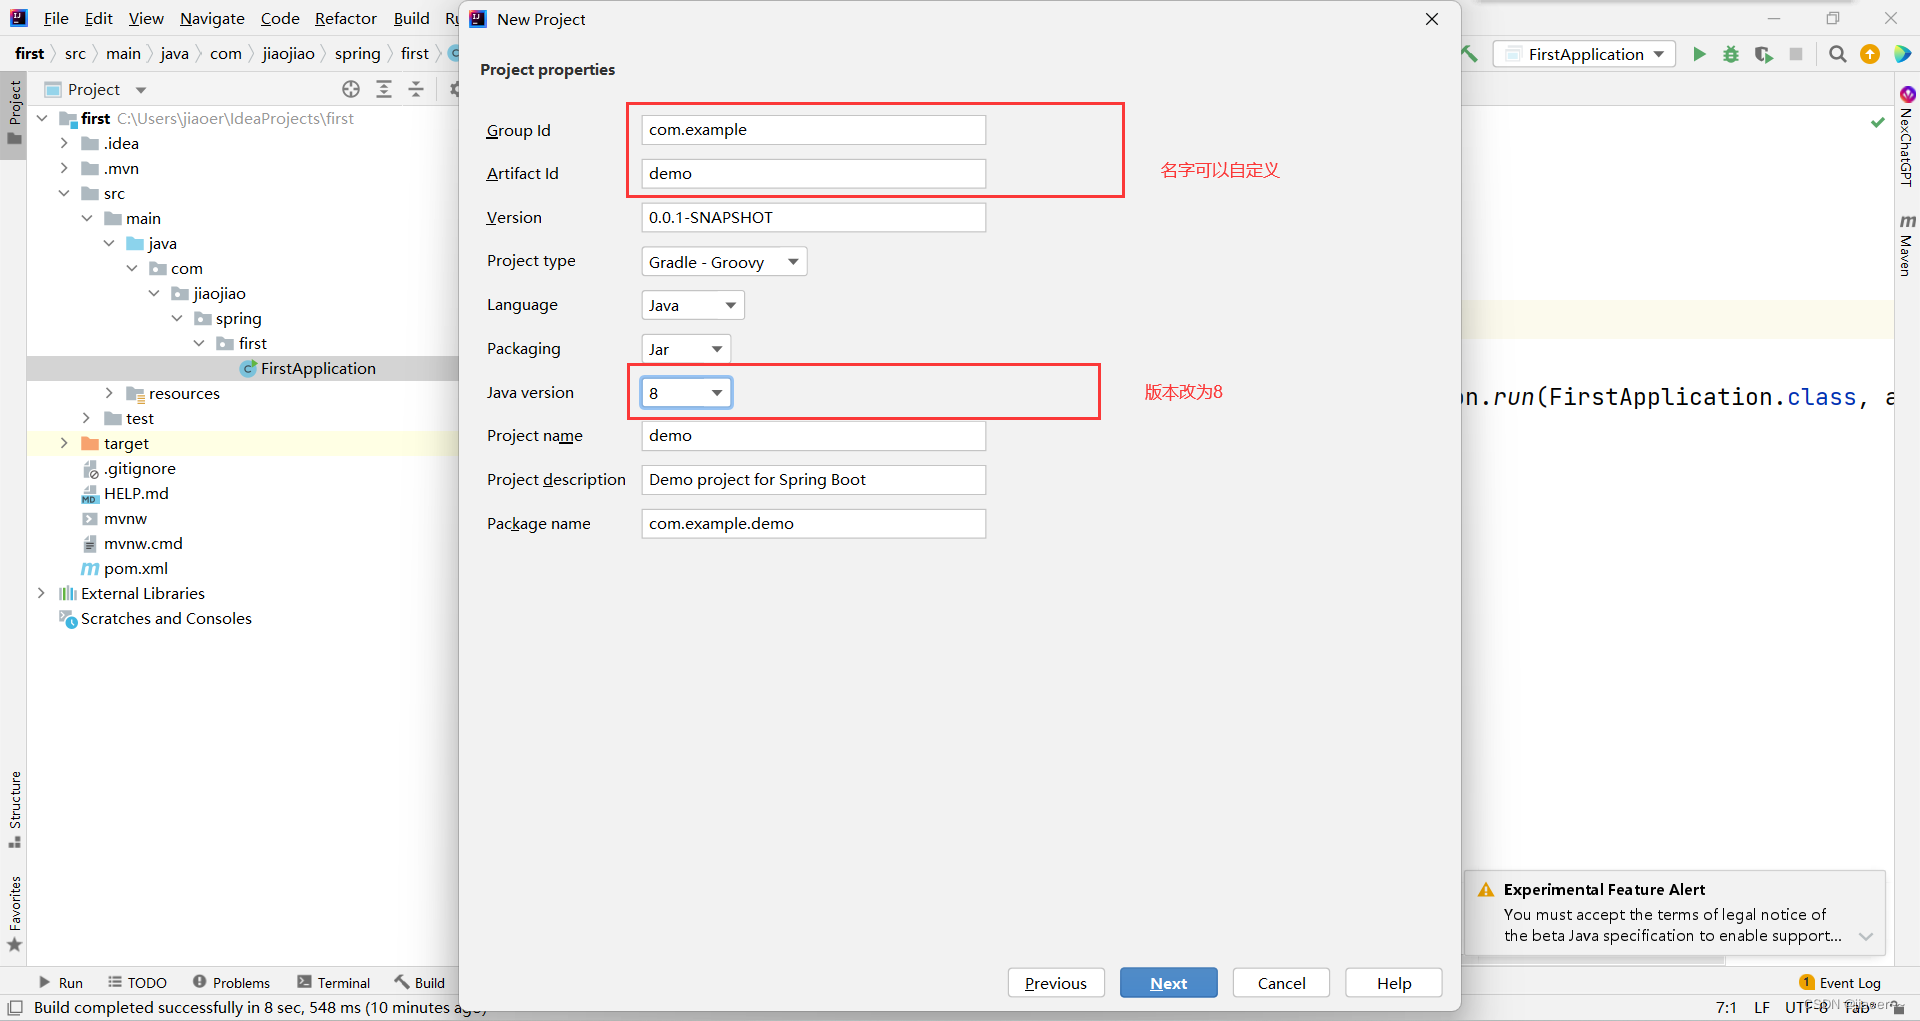Expand the resources folder
1920x1021 pixels.
[109, 393]
